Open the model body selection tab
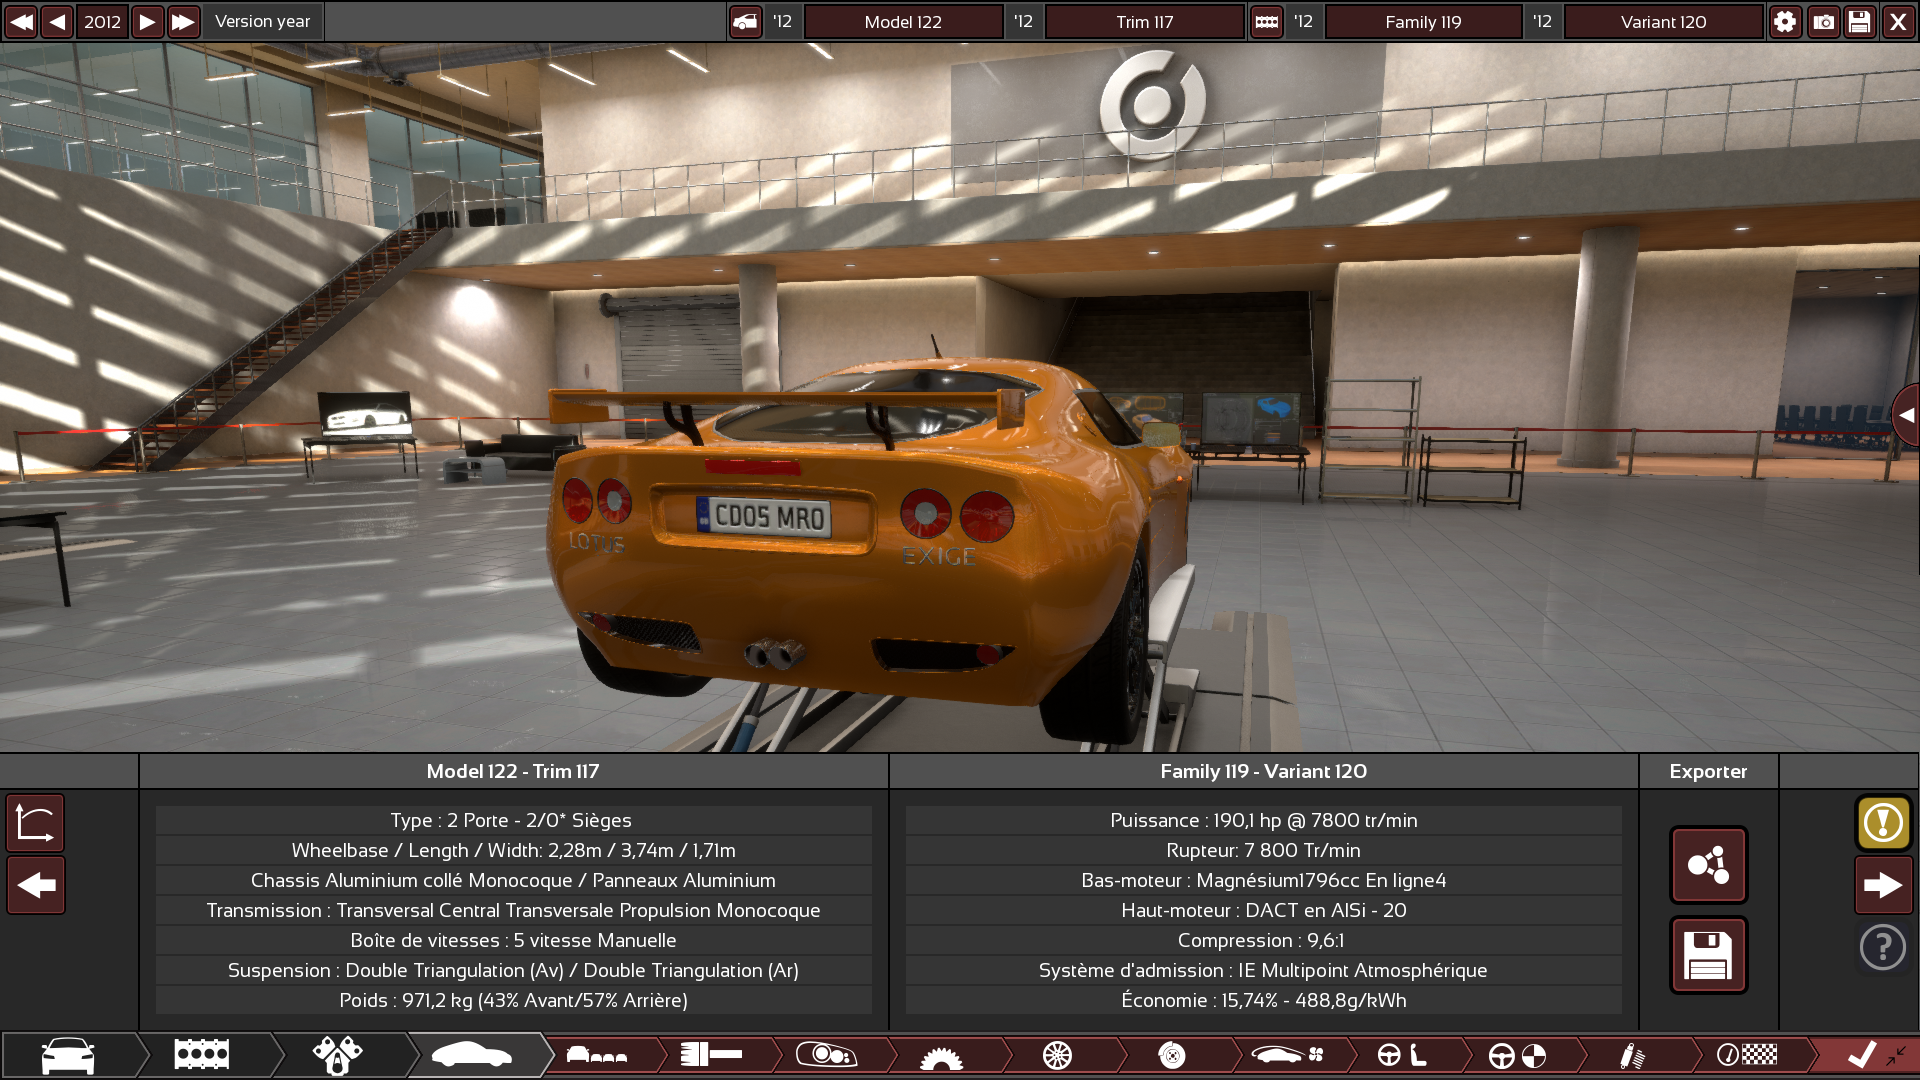 tap(597, 1055)
